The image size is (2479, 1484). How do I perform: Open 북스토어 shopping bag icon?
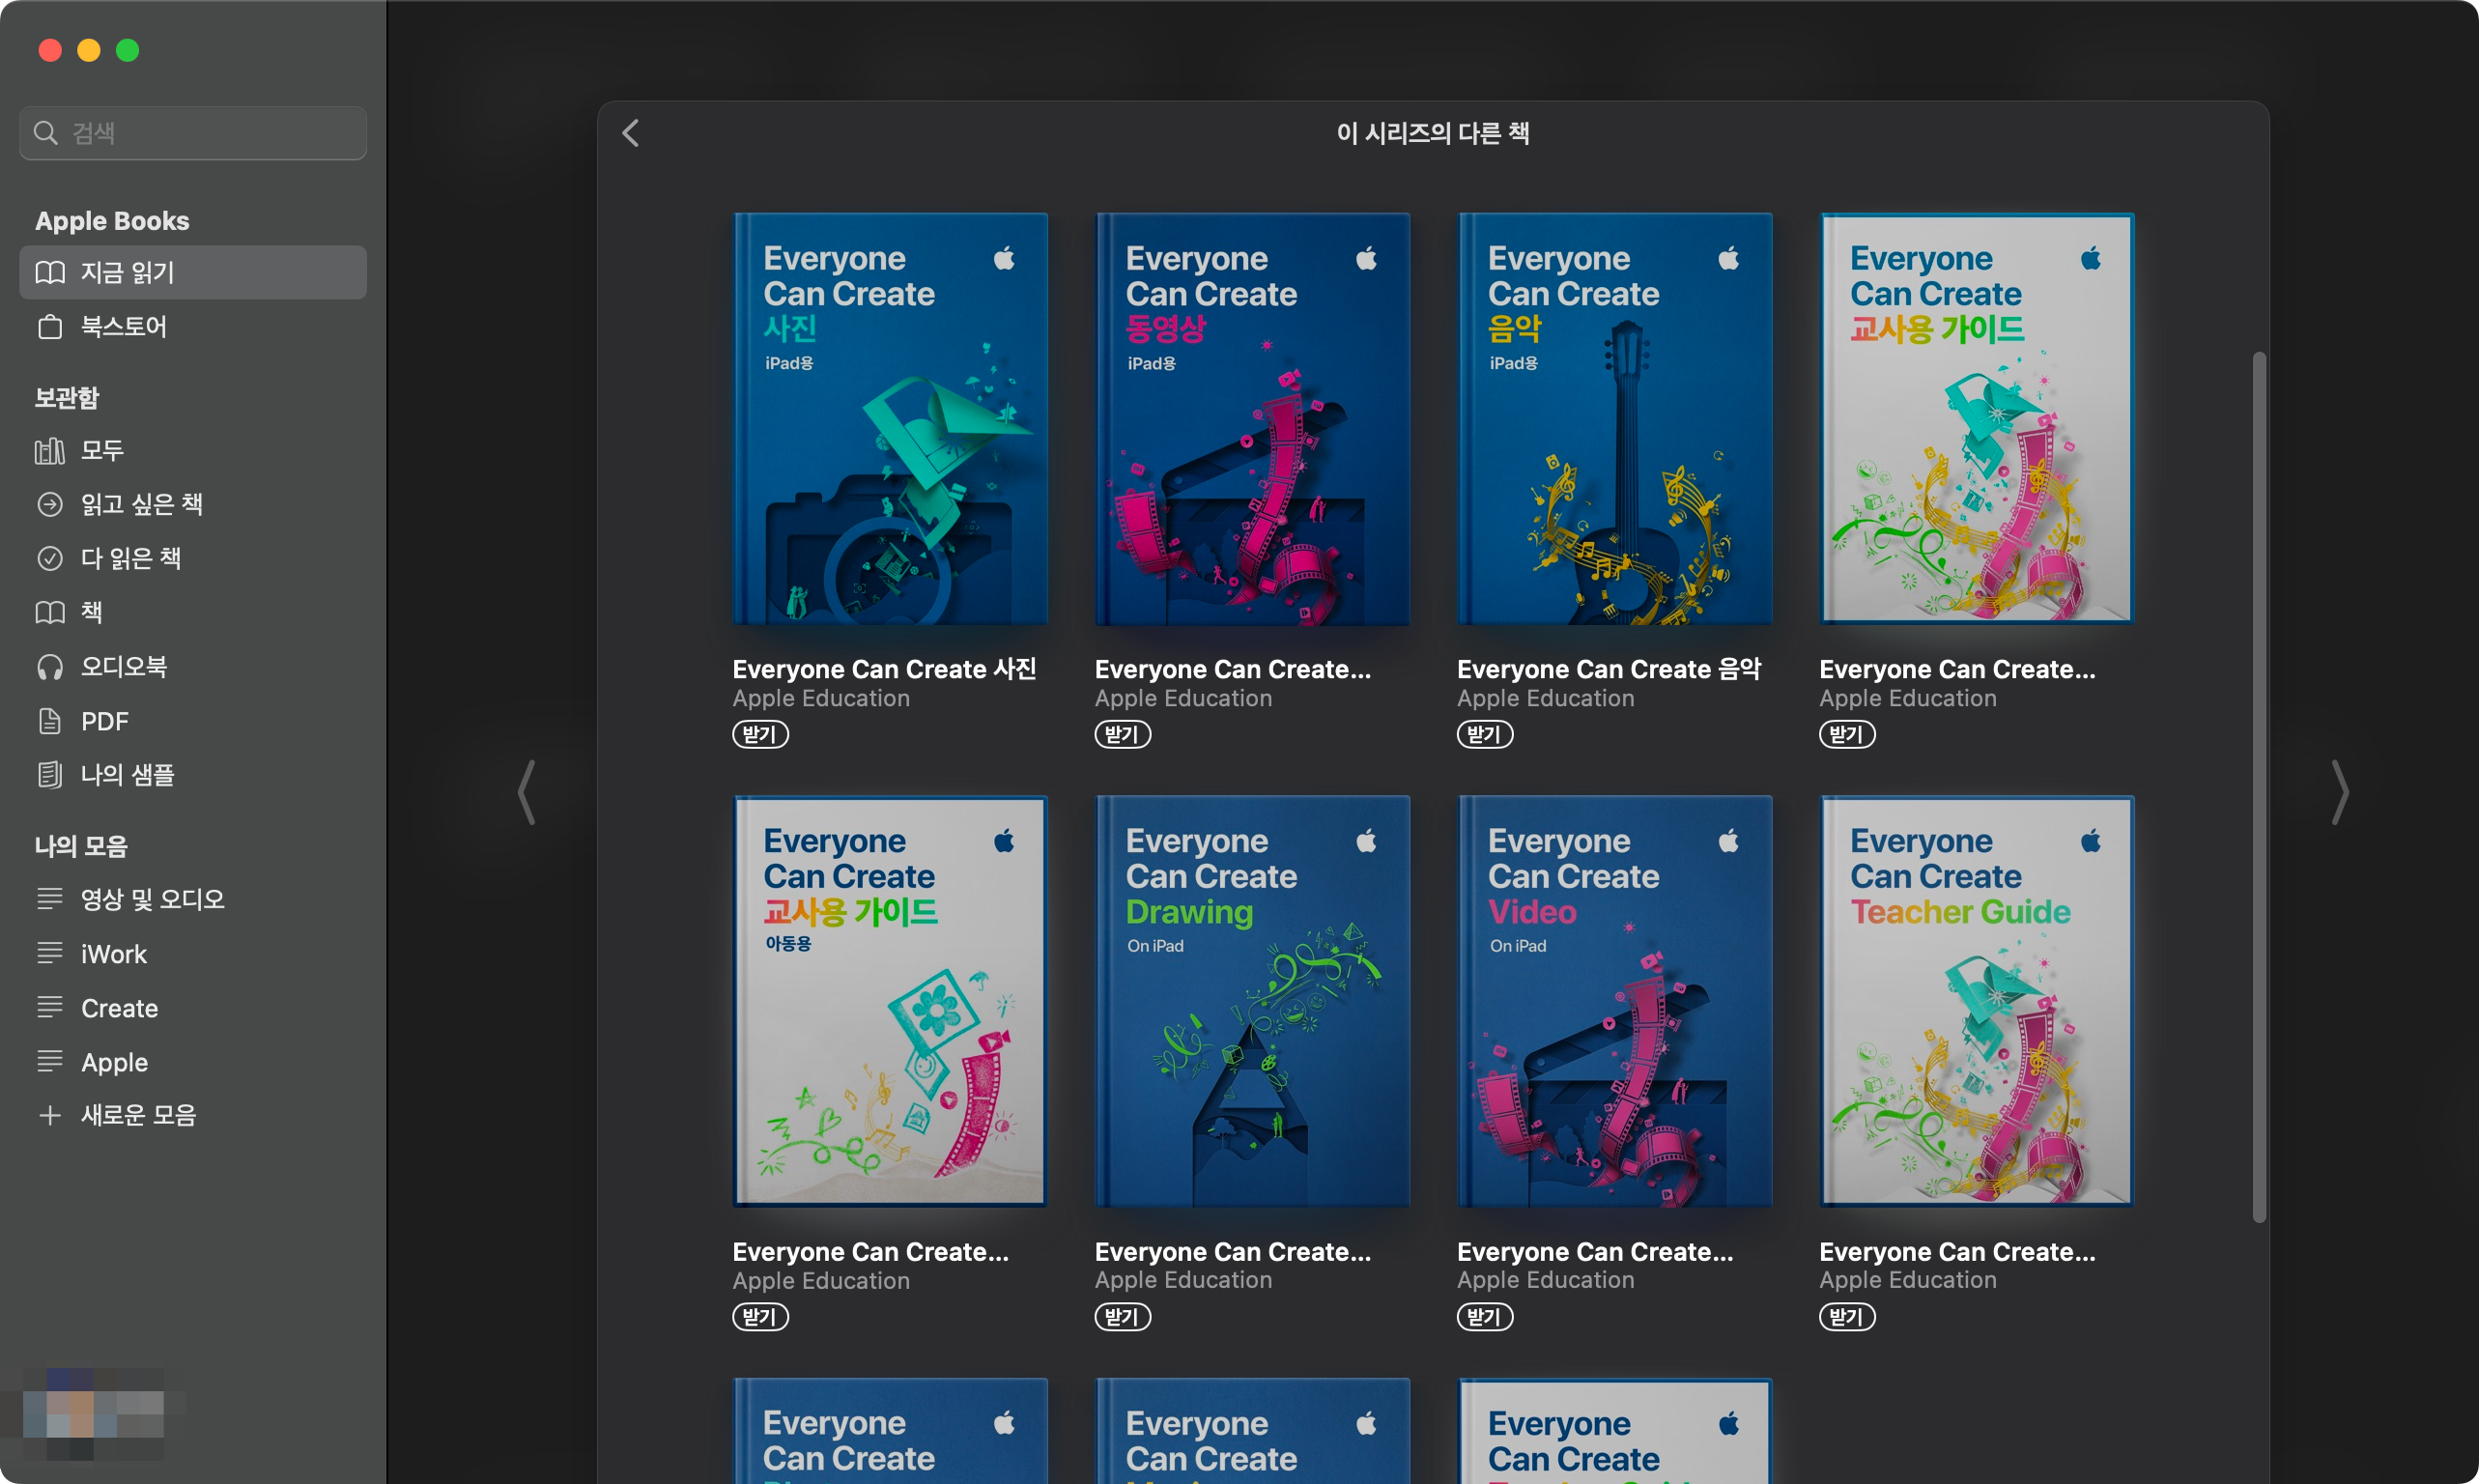pyautogui.click(x=50, y=327)
